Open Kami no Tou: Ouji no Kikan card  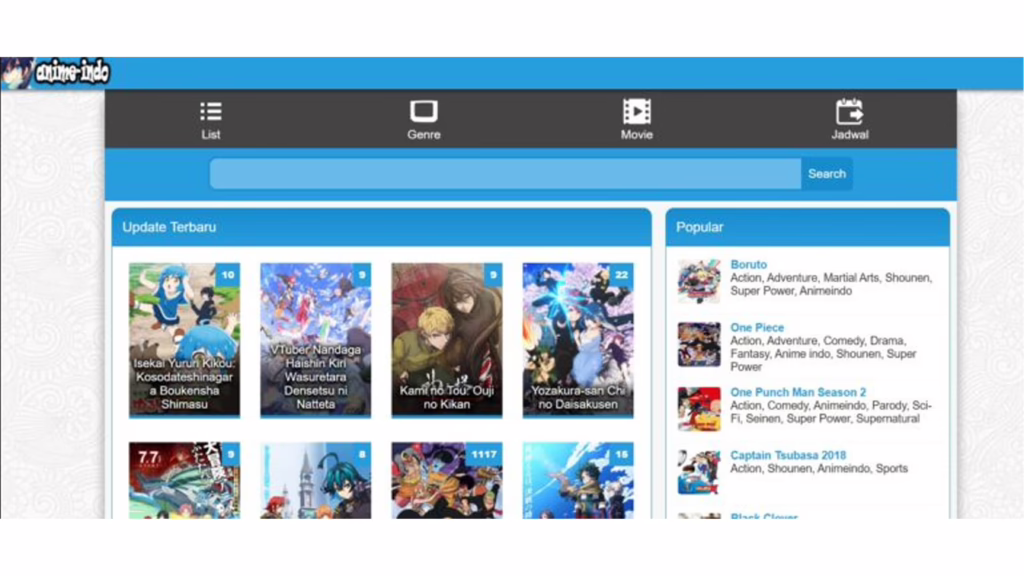(x=447, y=340)
